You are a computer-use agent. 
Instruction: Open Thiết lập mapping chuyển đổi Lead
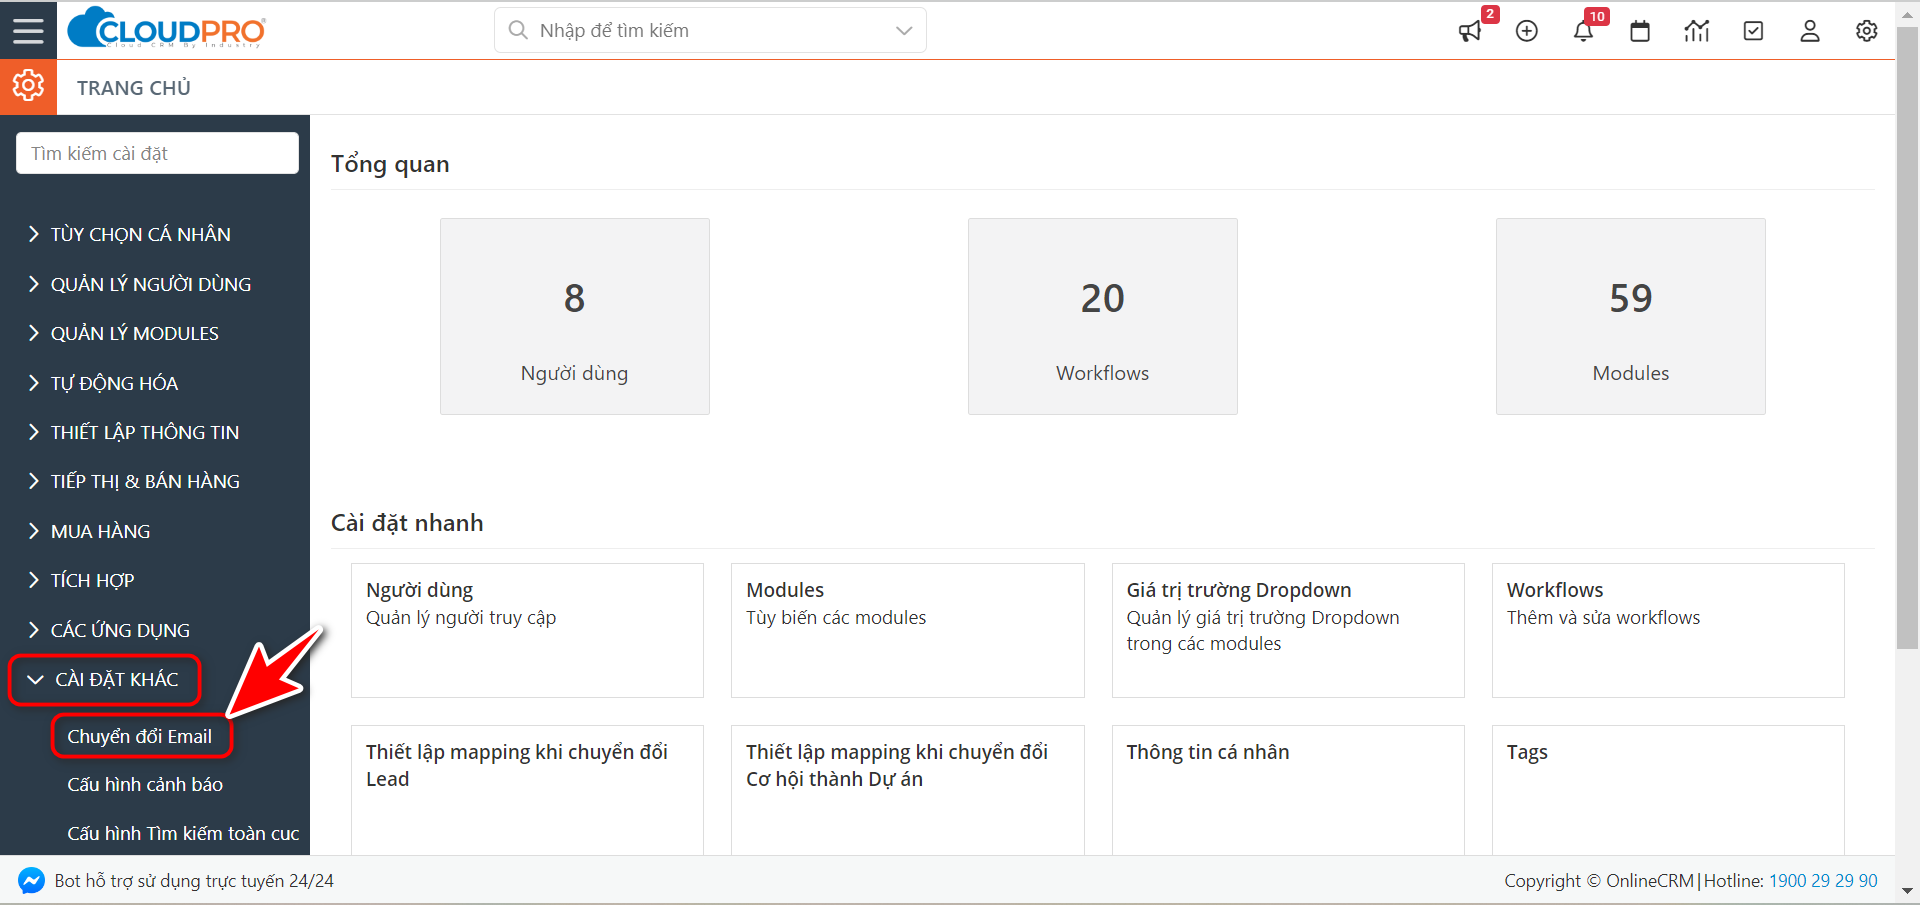coord(527,790)
